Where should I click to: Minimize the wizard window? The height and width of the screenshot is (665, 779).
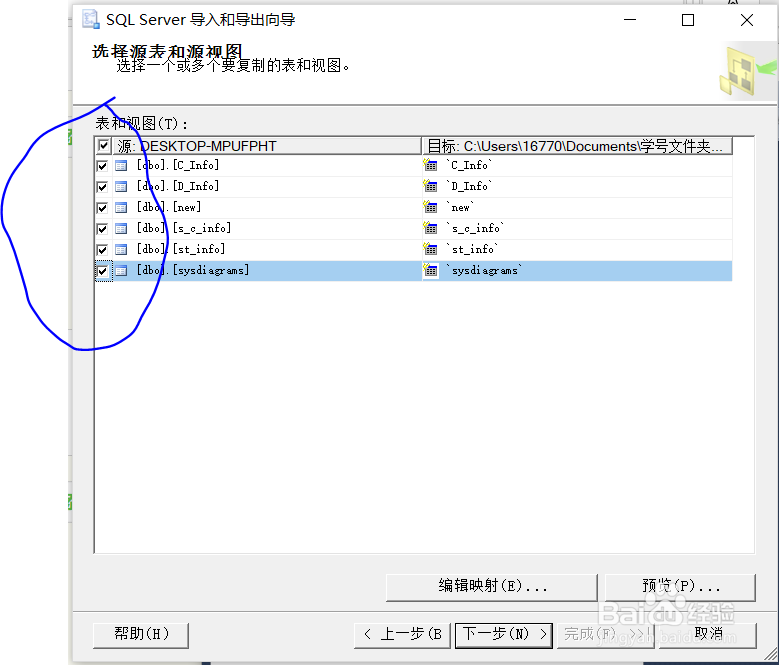click(x=630, y=20)
